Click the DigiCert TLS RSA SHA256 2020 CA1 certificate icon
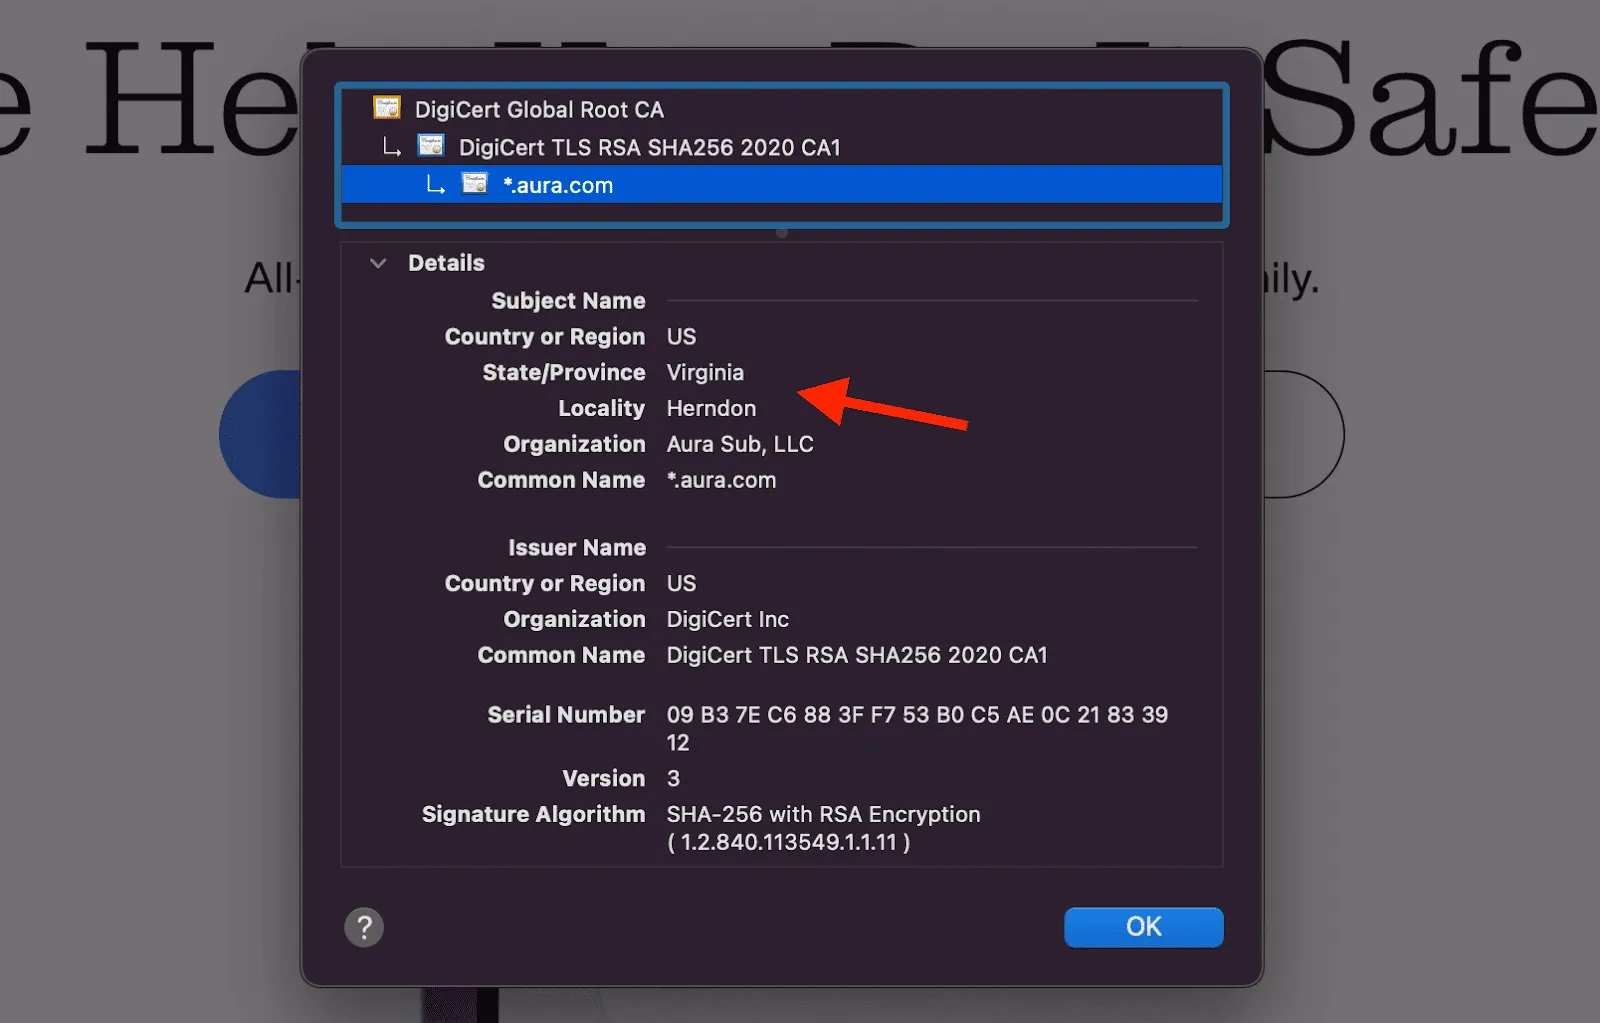1600x1023 pixels. [431, 146]
